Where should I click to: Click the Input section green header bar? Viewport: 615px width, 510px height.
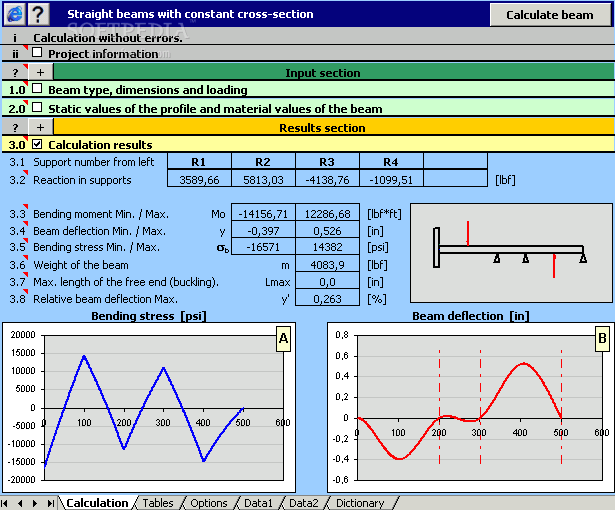click(333, 72)
